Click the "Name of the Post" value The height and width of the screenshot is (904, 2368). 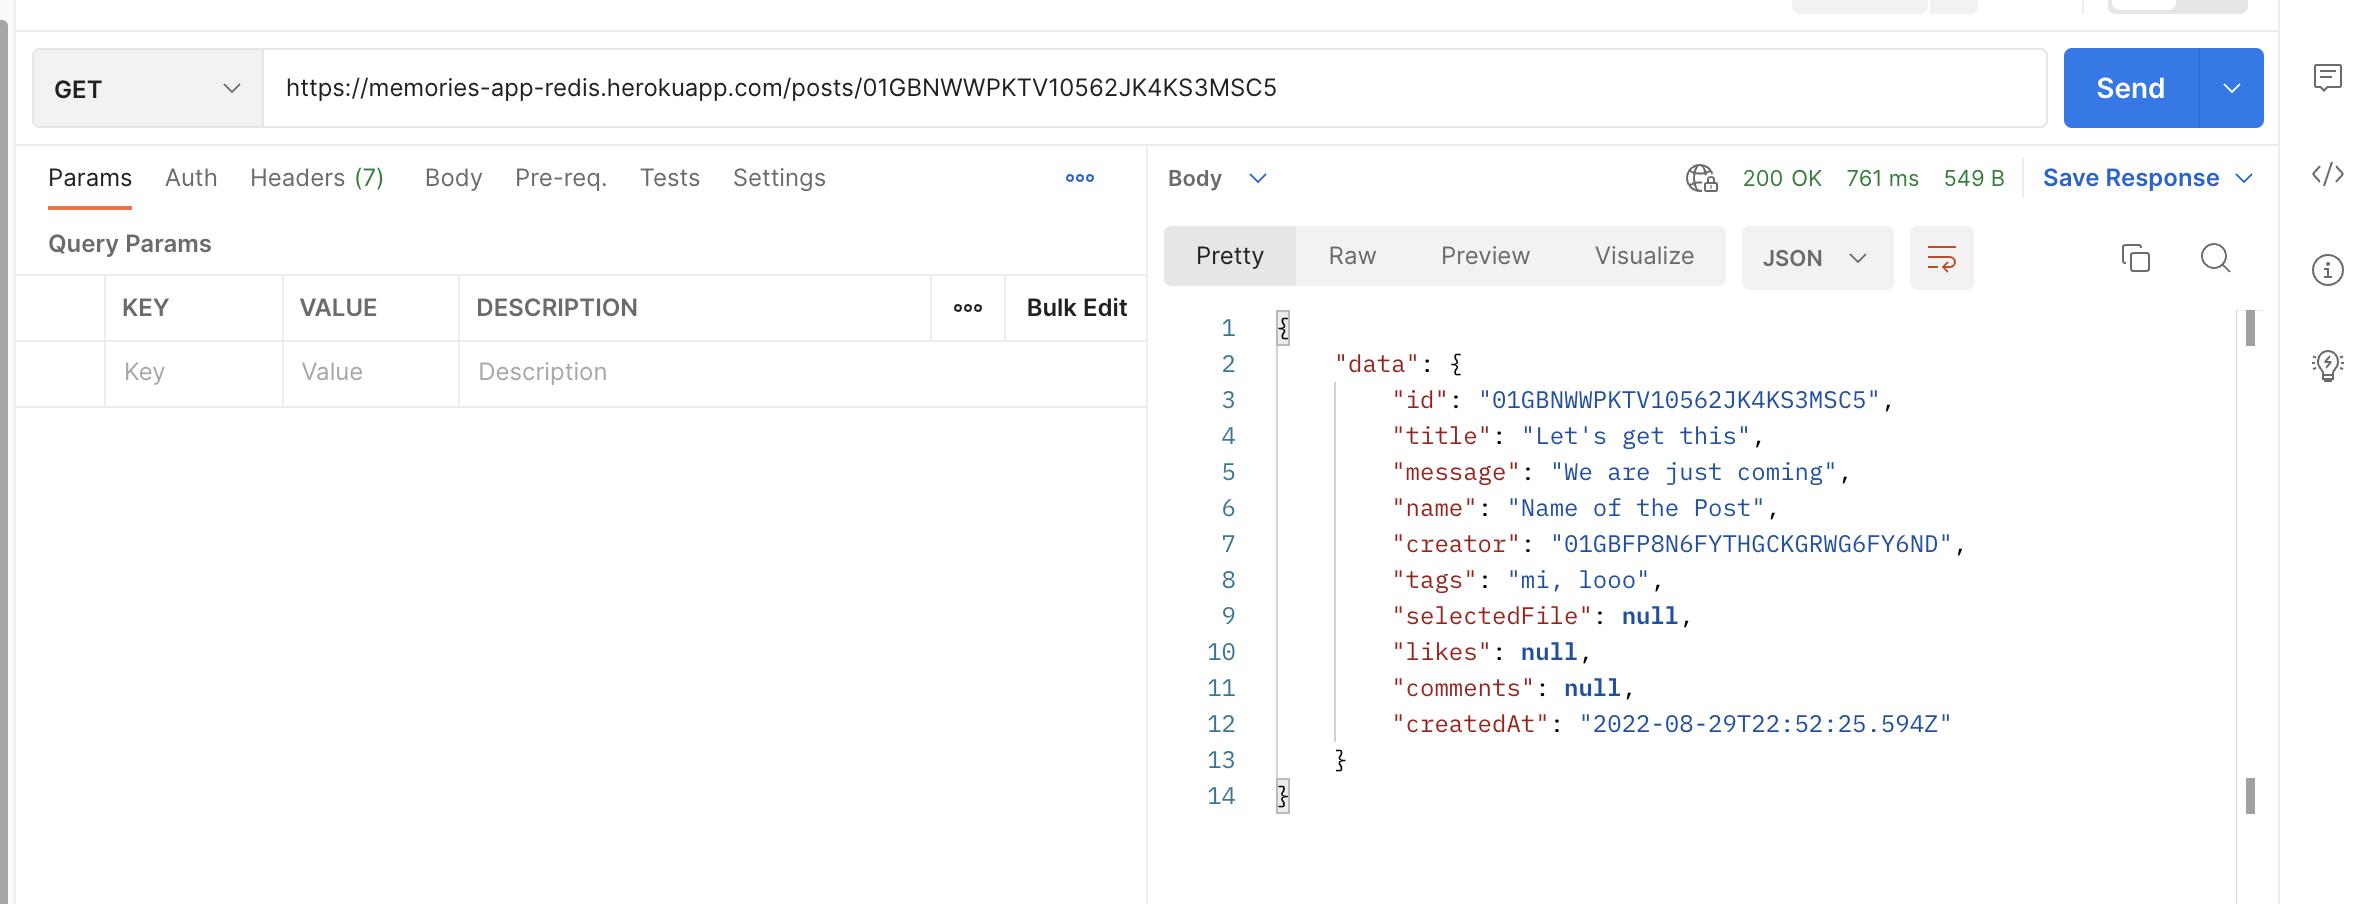(1636, 508)
